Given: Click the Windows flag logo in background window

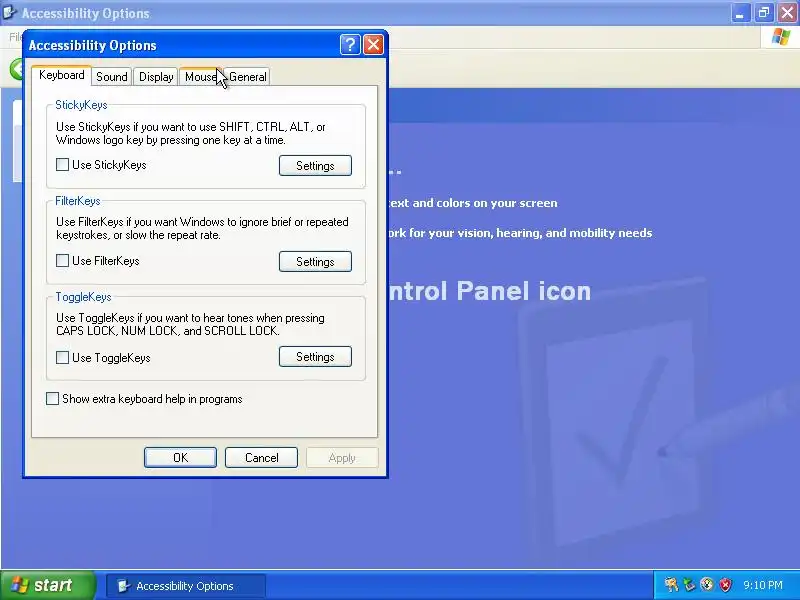Looking at the screenshot, I should pos(781,37).
